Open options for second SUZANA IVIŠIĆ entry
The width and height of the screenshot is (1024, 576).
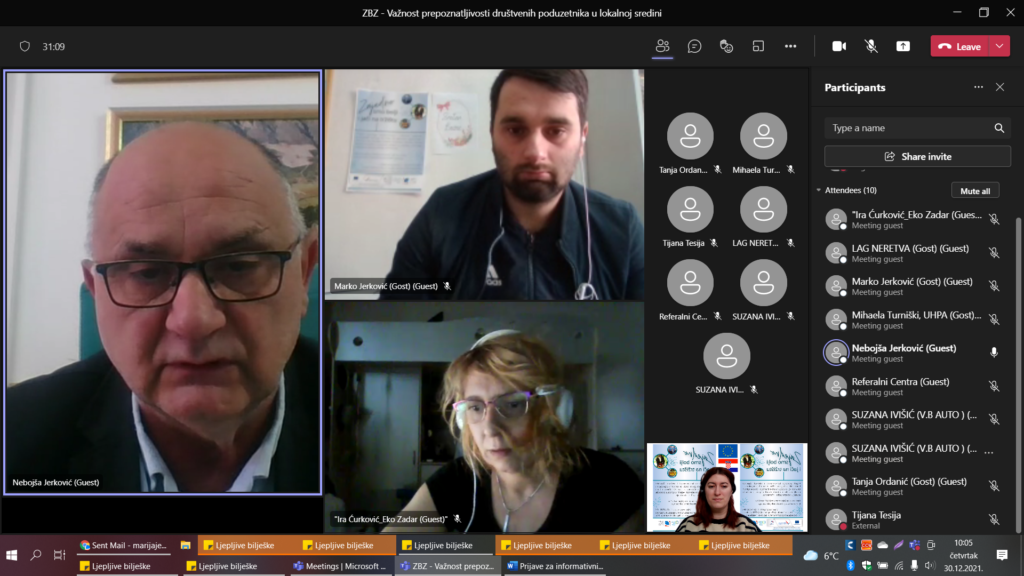pos(989,452)
